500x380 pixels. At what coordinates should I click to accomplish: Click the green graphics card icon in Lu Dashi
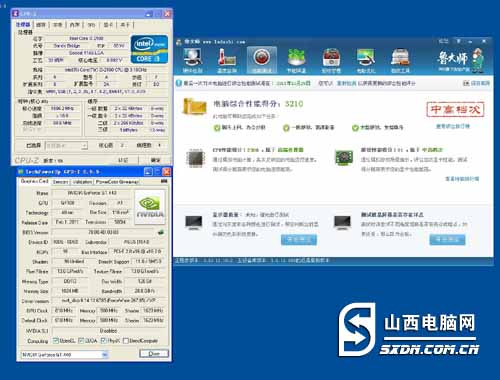tap(344, 158)
